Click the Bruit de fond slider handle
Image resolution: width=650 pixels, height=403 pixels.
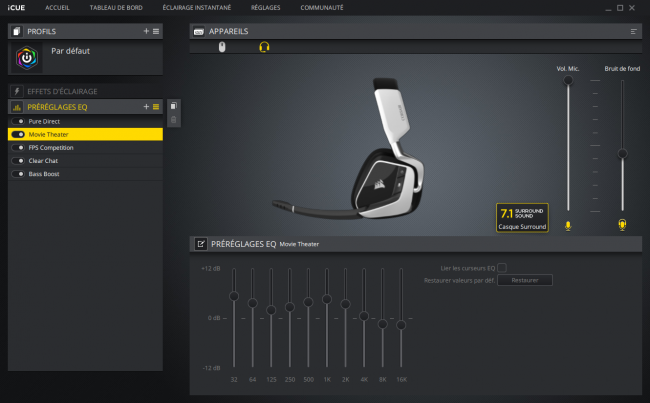tap(622, 154)
